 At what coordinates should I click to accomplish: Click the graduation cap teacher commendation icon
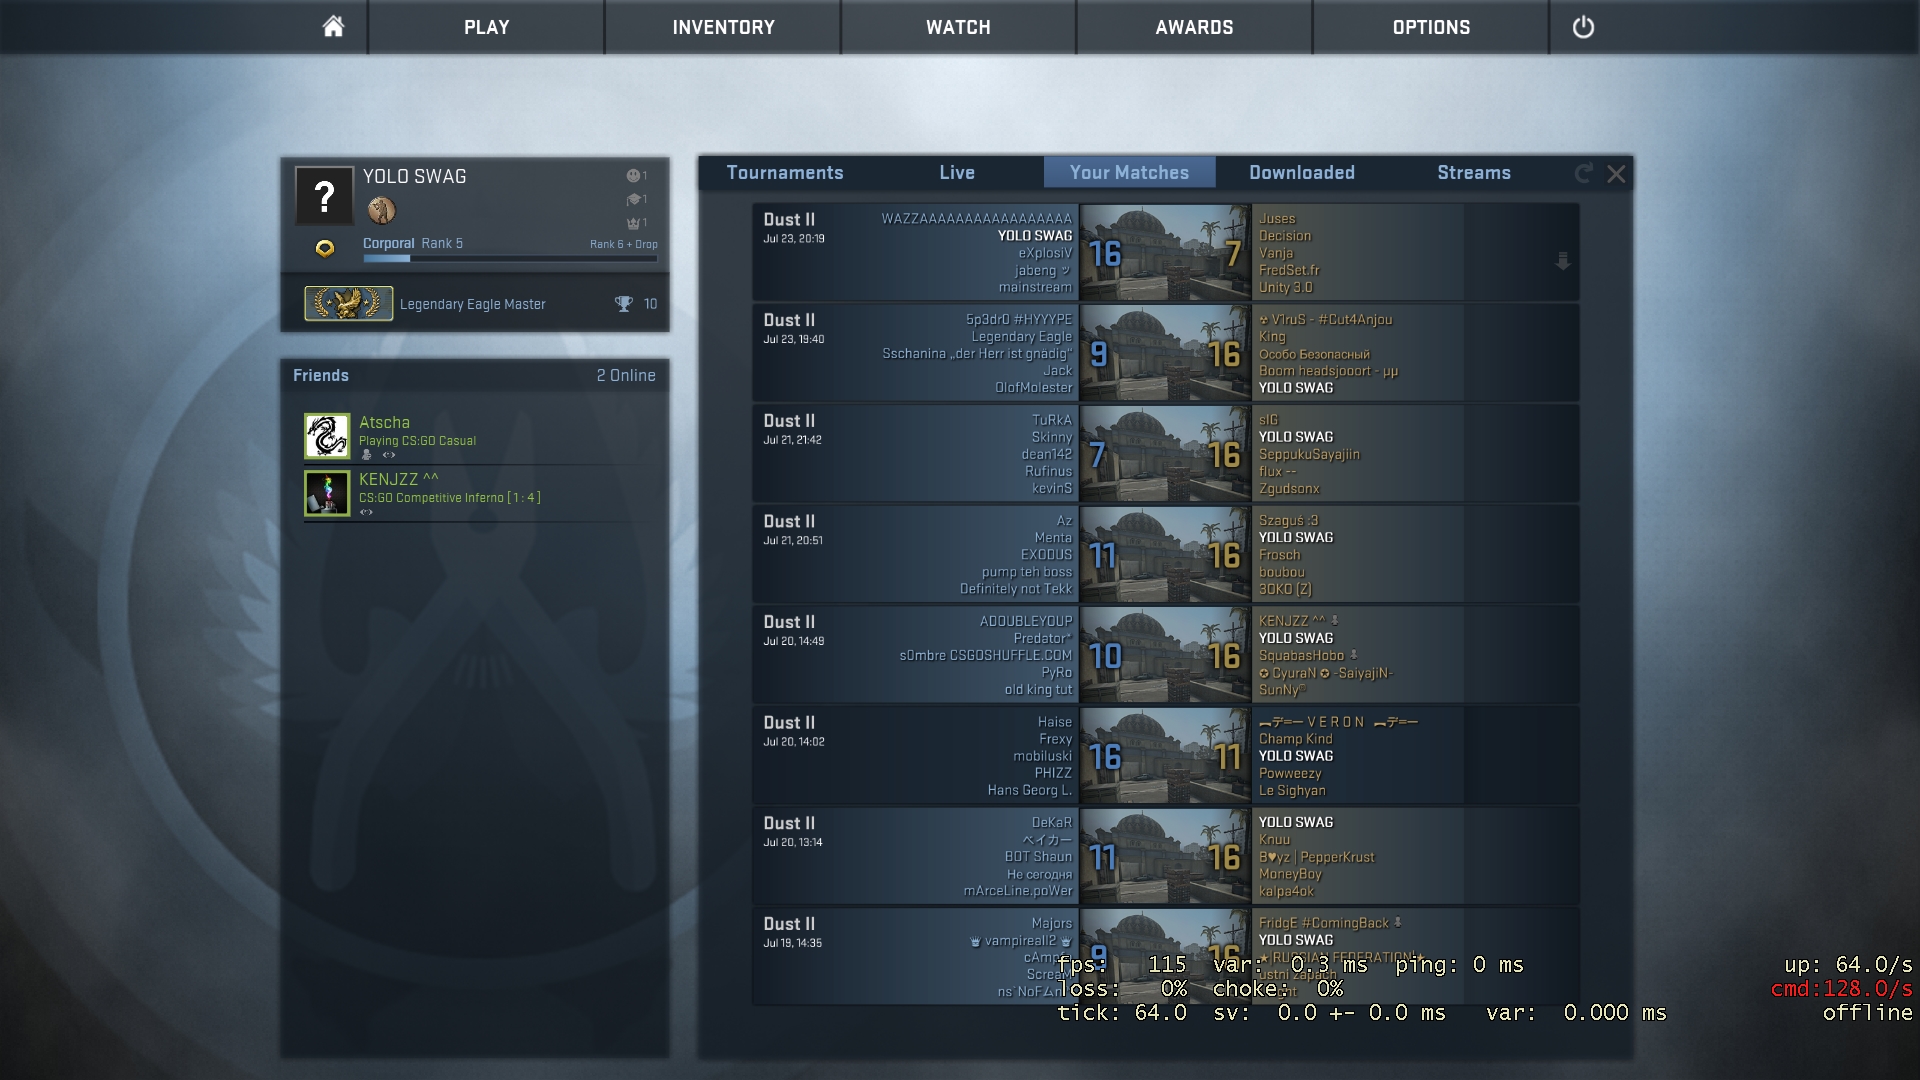tap(633, 199)
